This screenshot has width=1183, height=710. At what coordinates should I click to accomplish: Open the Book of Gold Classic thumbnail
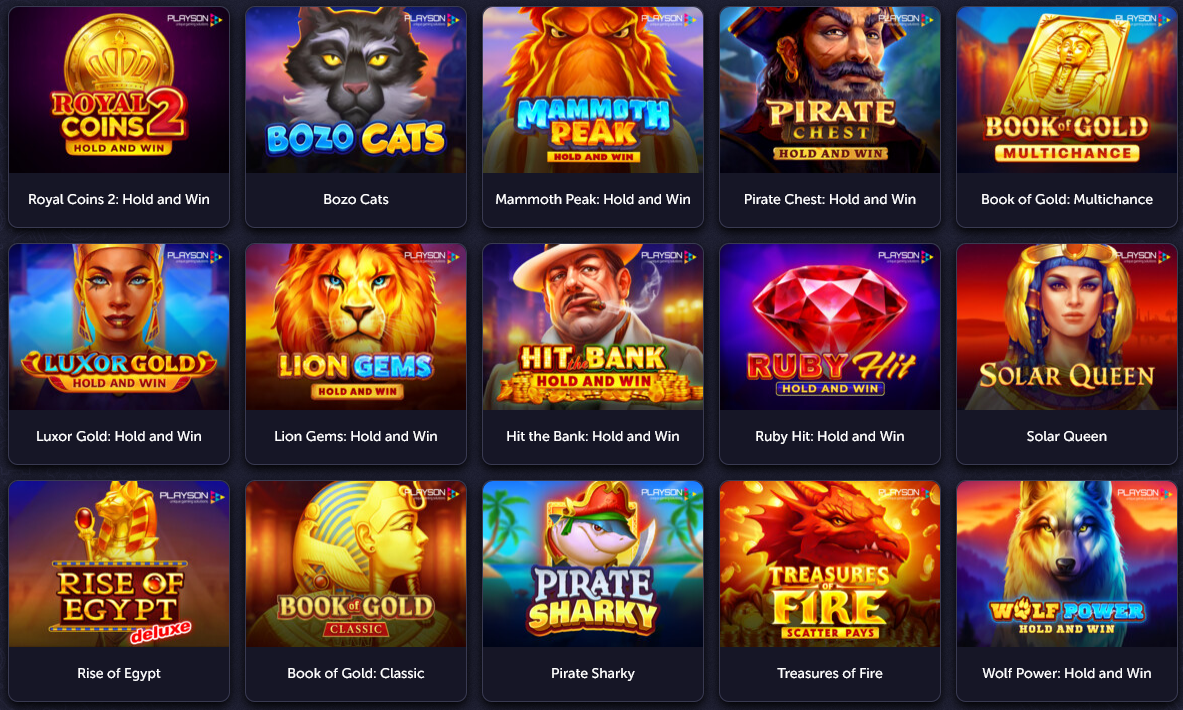[355, 564]
